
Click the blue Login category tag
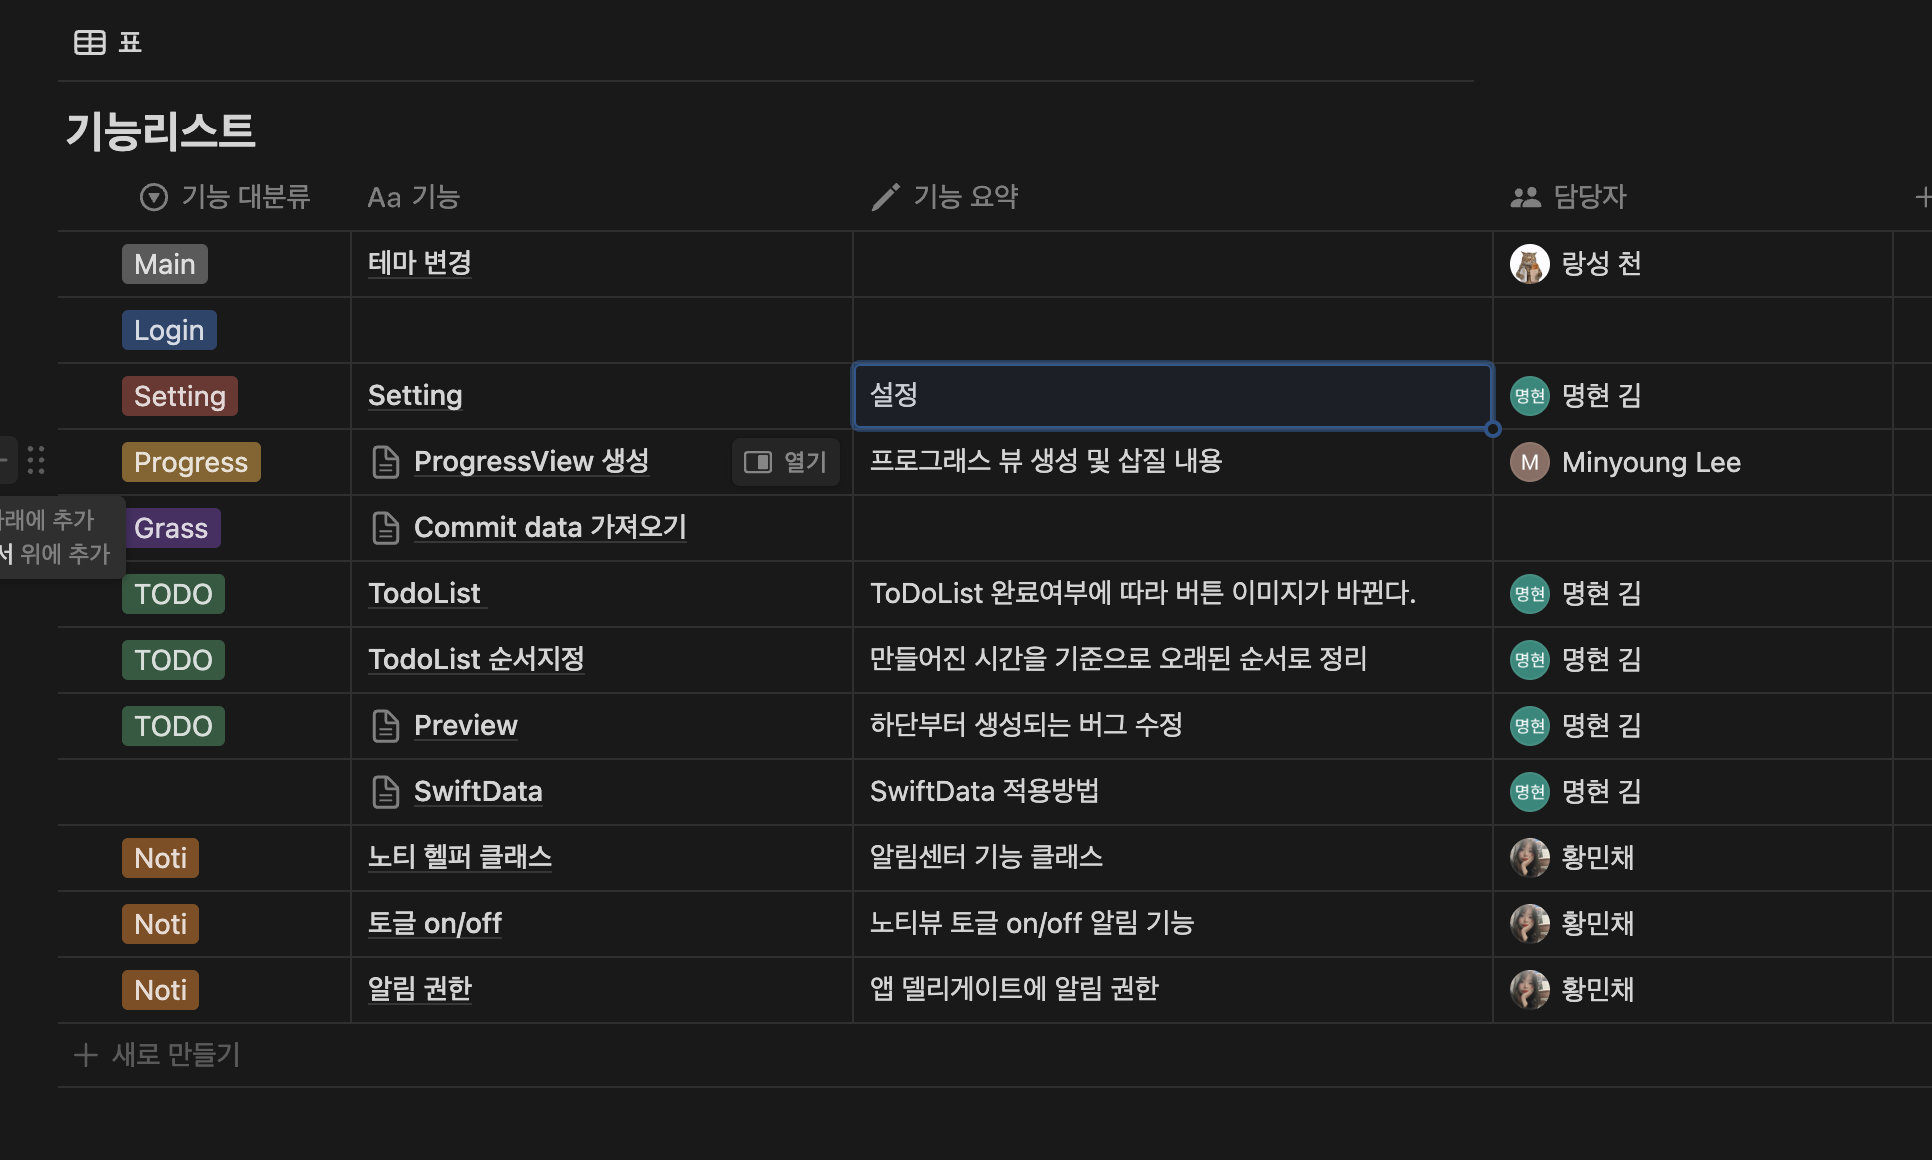tap(168, 330)
